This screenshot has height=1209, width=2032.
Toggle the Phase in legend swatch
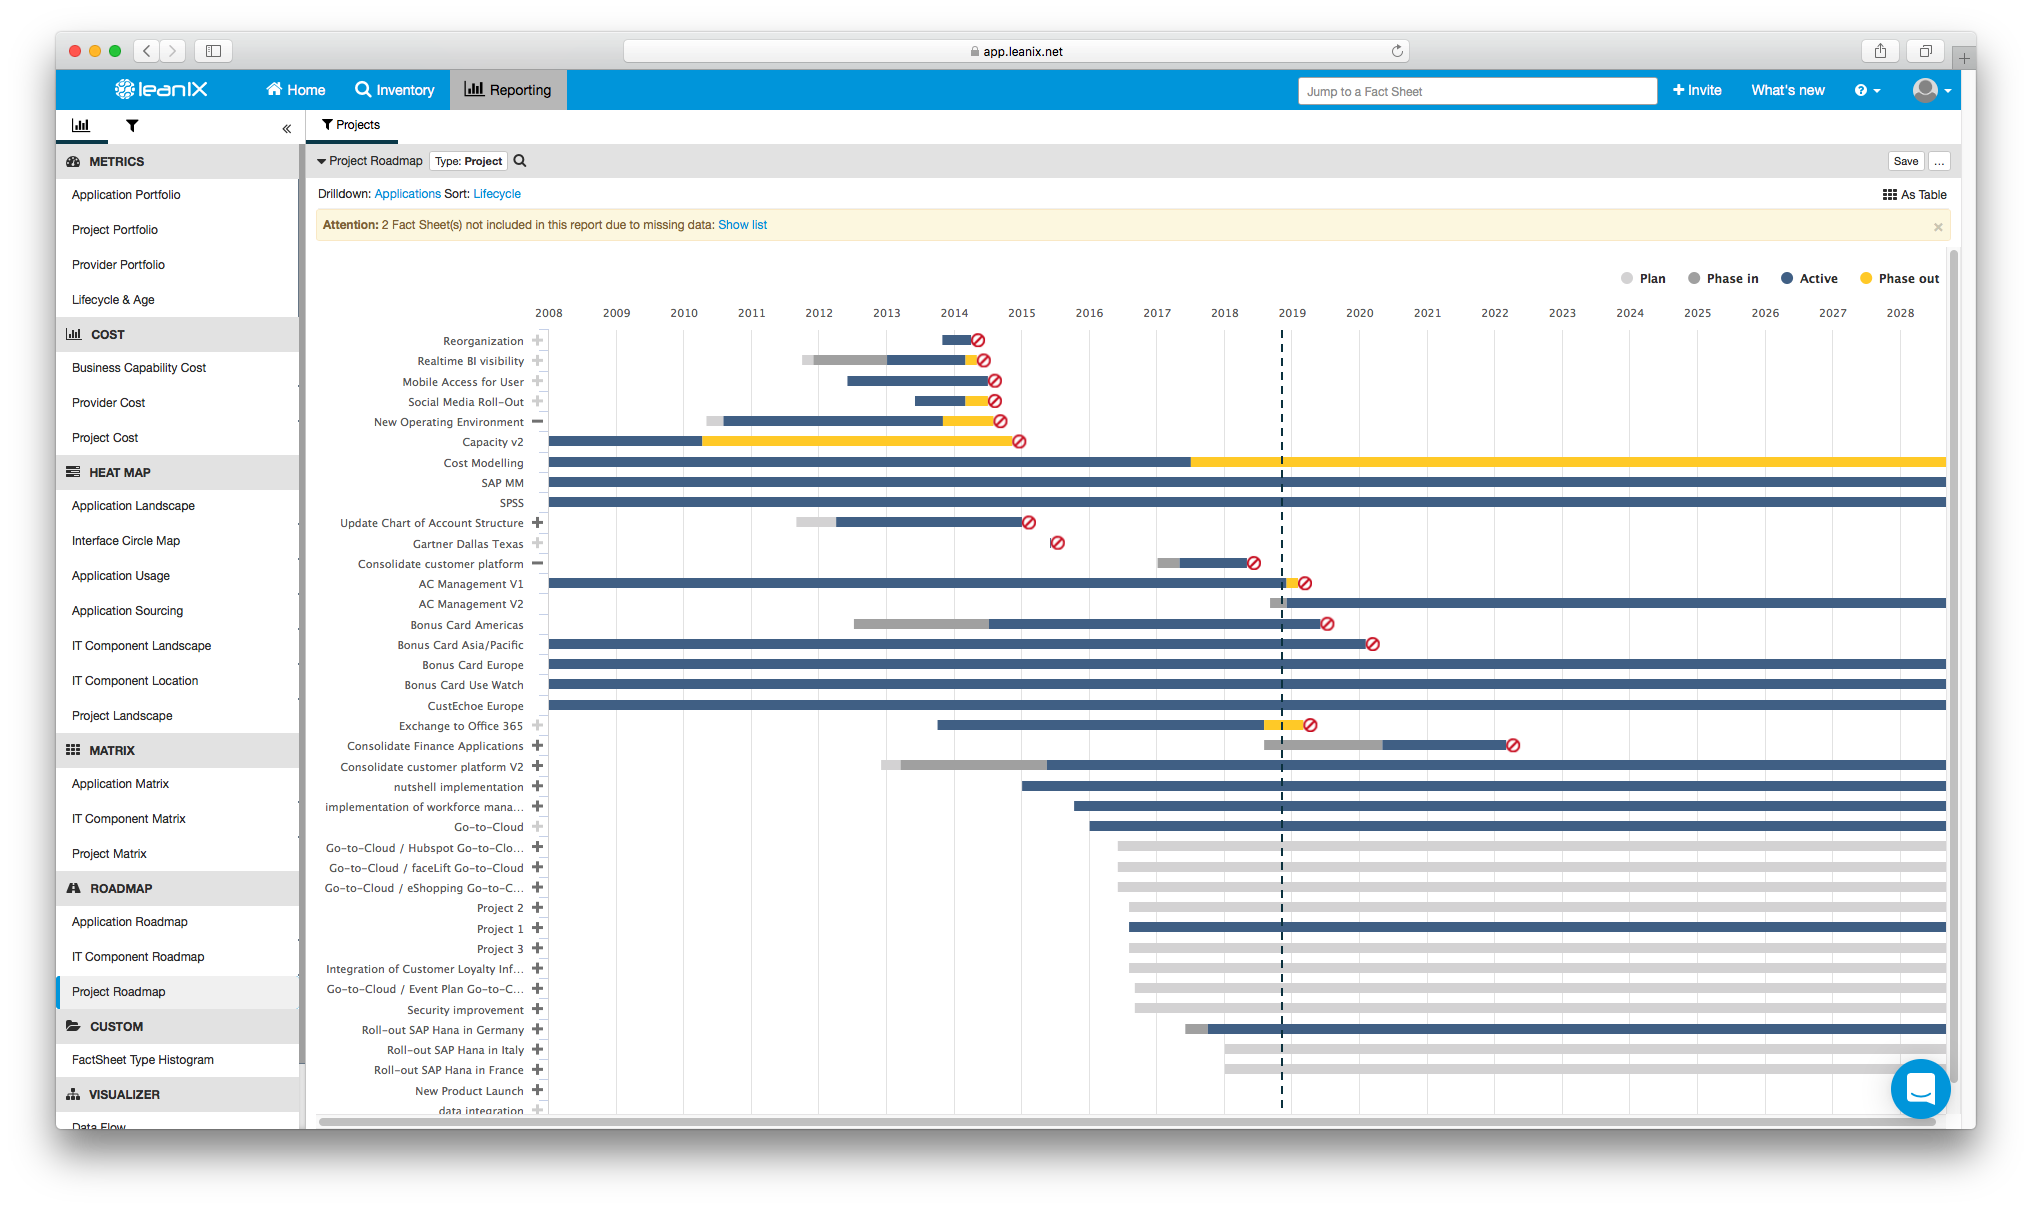[x=1694, y=279]
